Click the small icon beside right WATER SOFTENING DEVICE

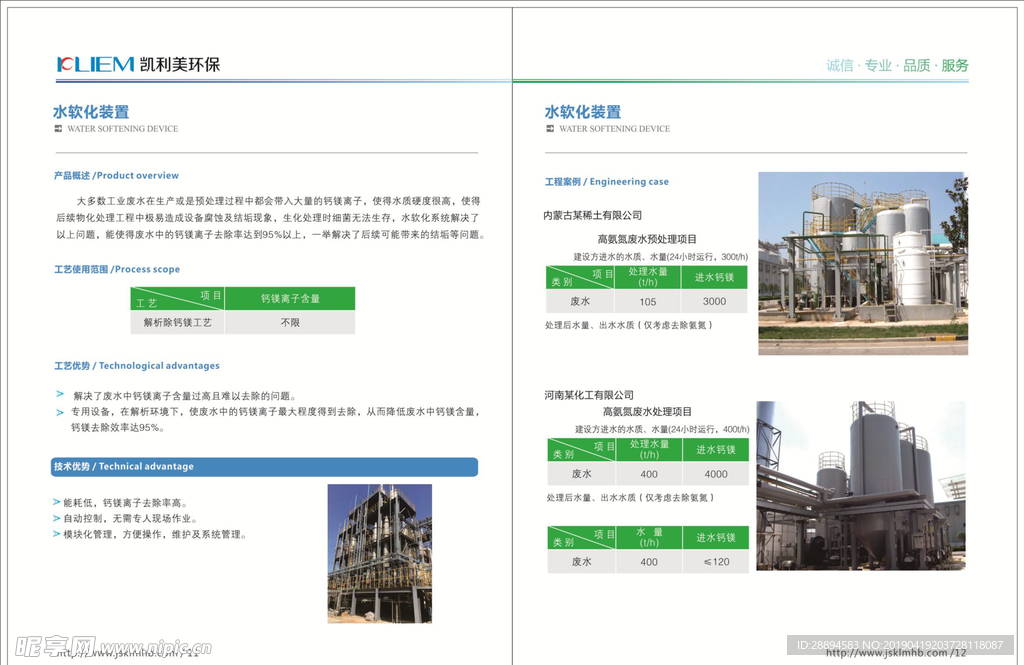[549, 129]
